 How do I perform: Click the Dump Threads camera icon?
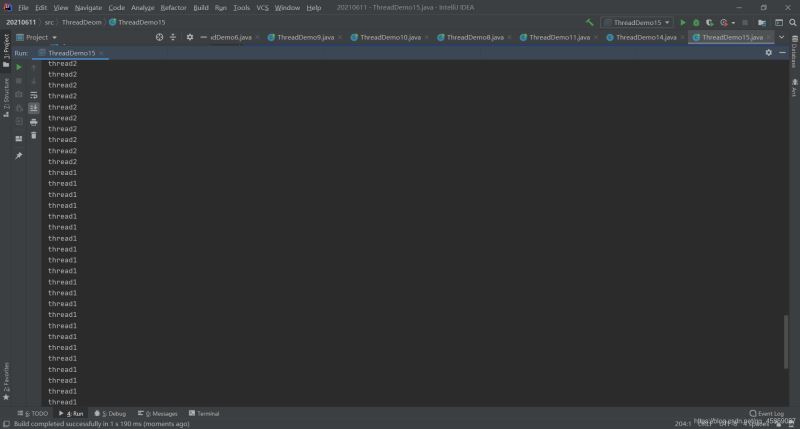point(19,94)
